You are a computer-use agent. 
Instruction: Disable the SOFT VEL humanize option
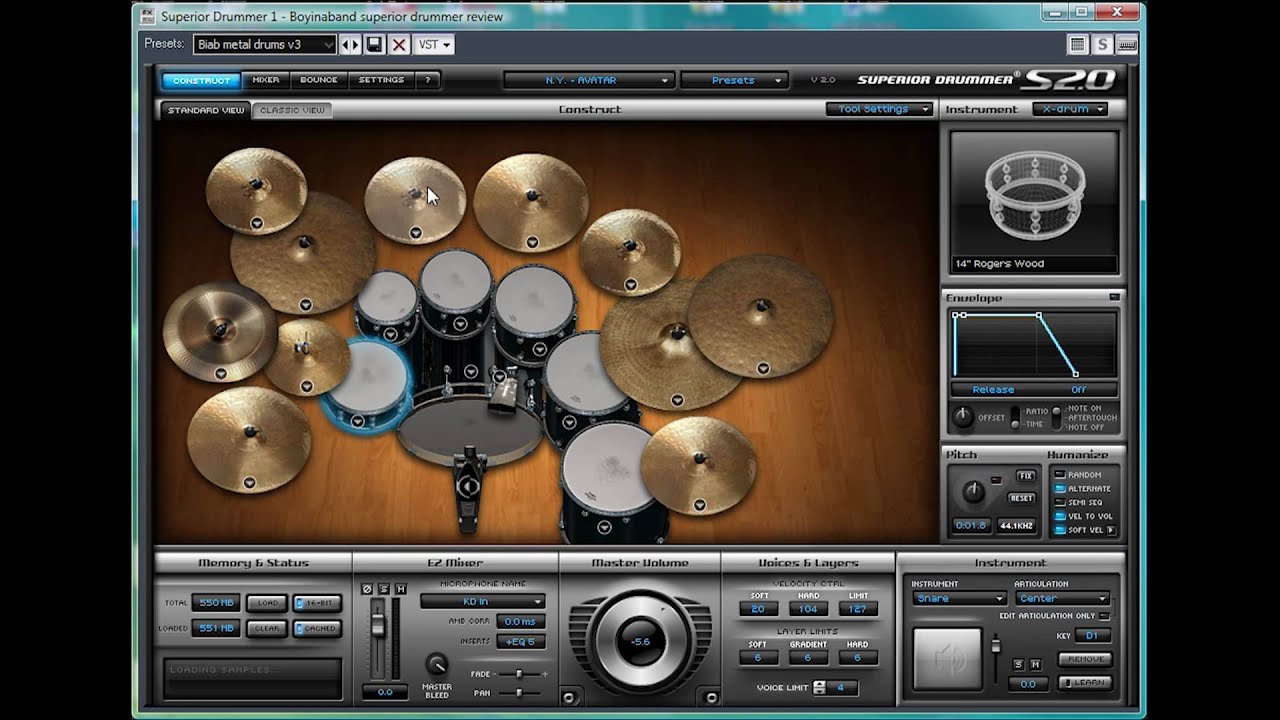pos(1060,530)
